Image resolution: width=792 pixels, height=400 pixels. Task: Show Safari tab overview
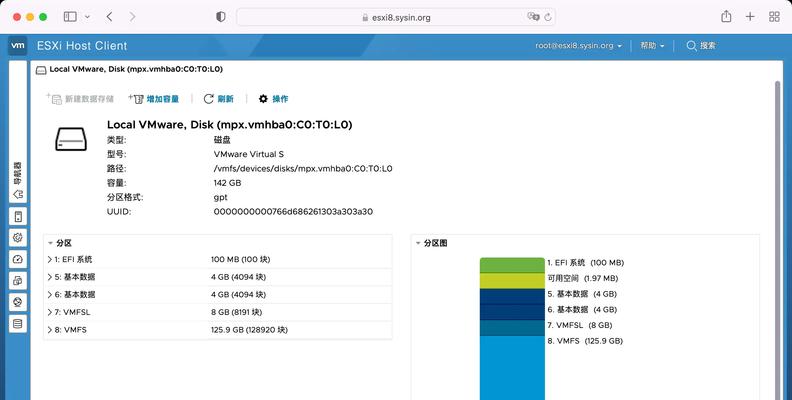(774, 17)
